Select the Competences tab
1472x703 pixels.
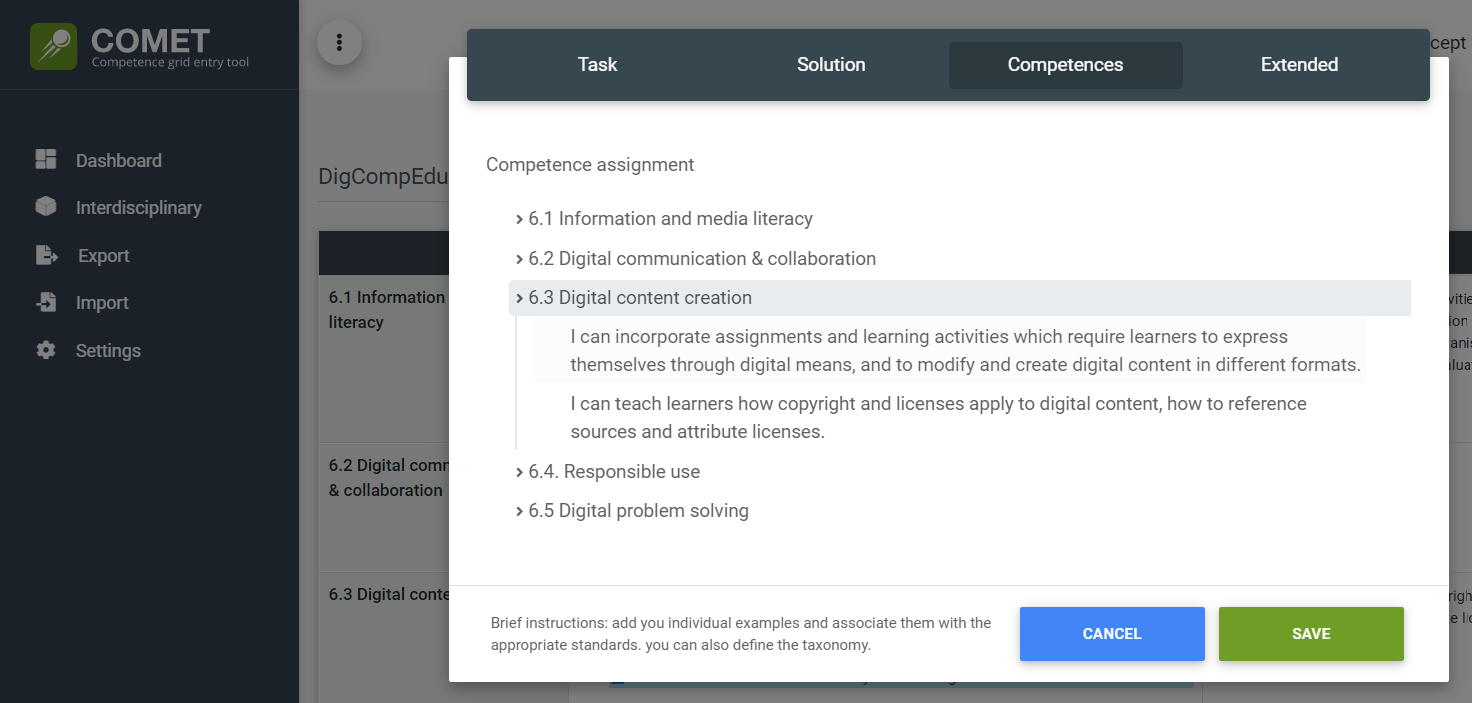(x=1065, y=65)
